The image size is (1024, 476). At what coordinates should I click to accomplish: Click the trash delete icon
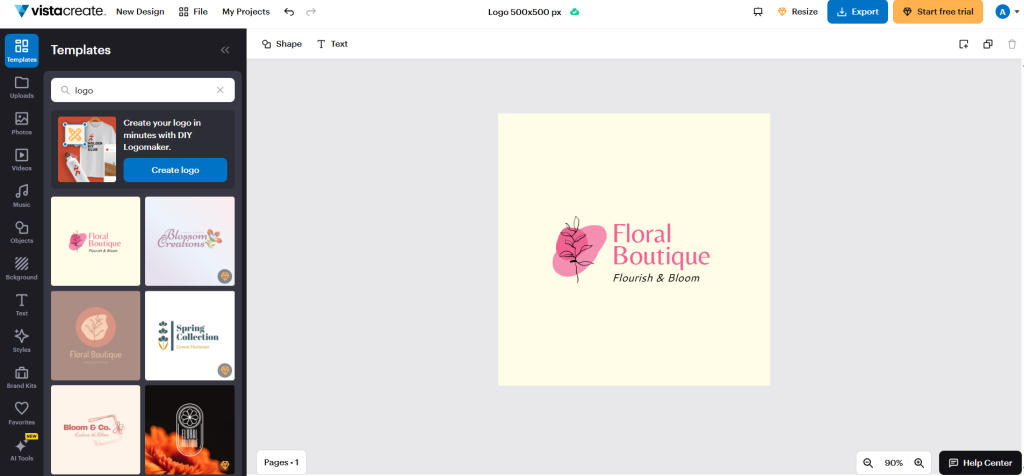click(1012, 44)
